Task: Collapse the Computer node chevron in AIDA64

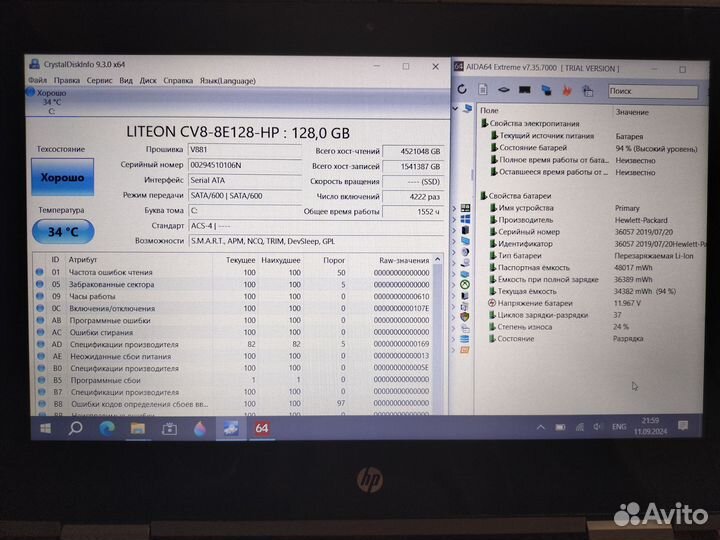Action: tap(455, 108)
